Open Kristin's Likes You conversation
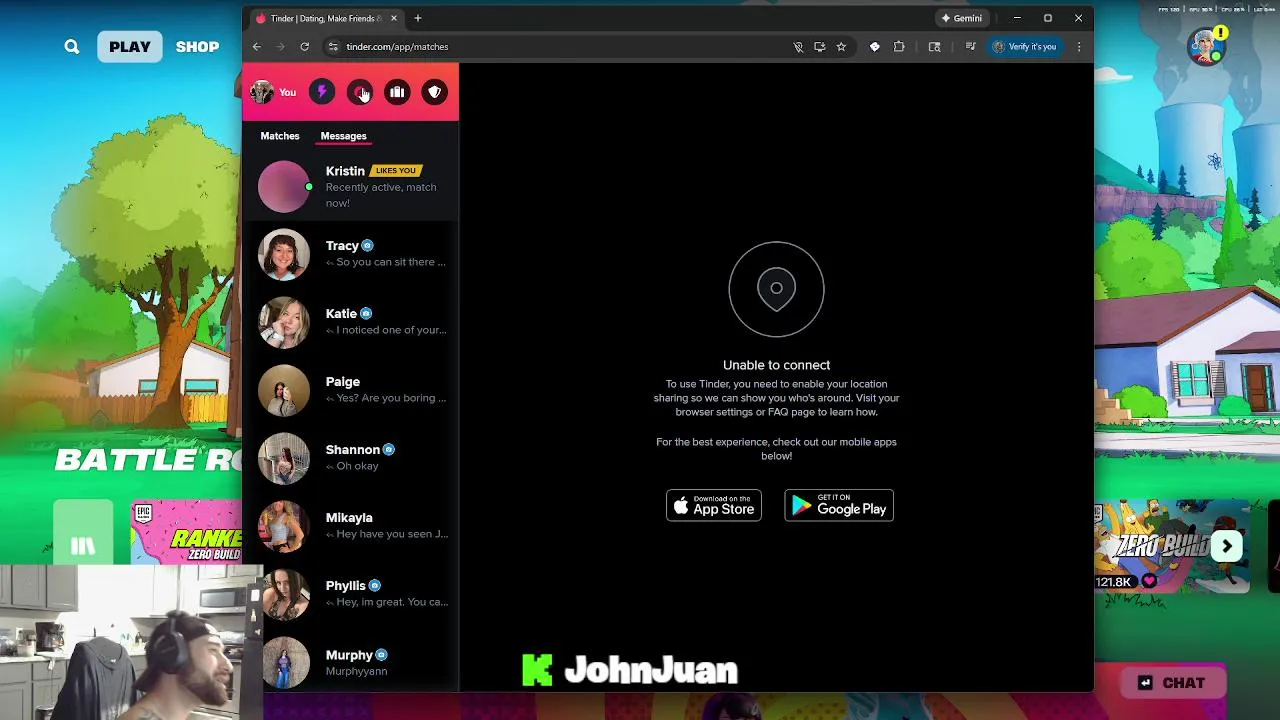 (351, 186)
